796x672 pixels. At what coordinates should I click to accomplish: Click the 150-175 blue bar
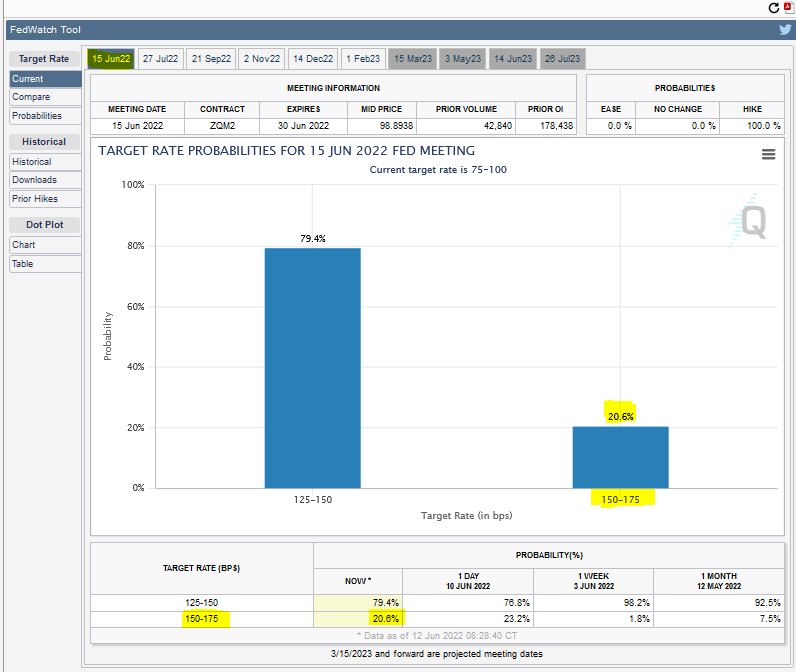coord(620,457)
